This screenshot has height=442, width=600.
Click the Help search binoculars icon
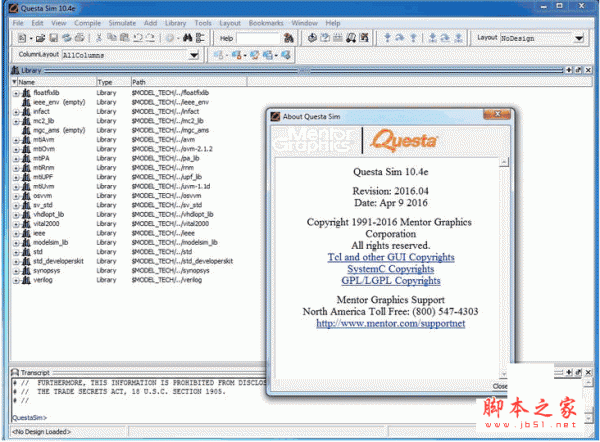pyautogui.click(x=289, y=38)
